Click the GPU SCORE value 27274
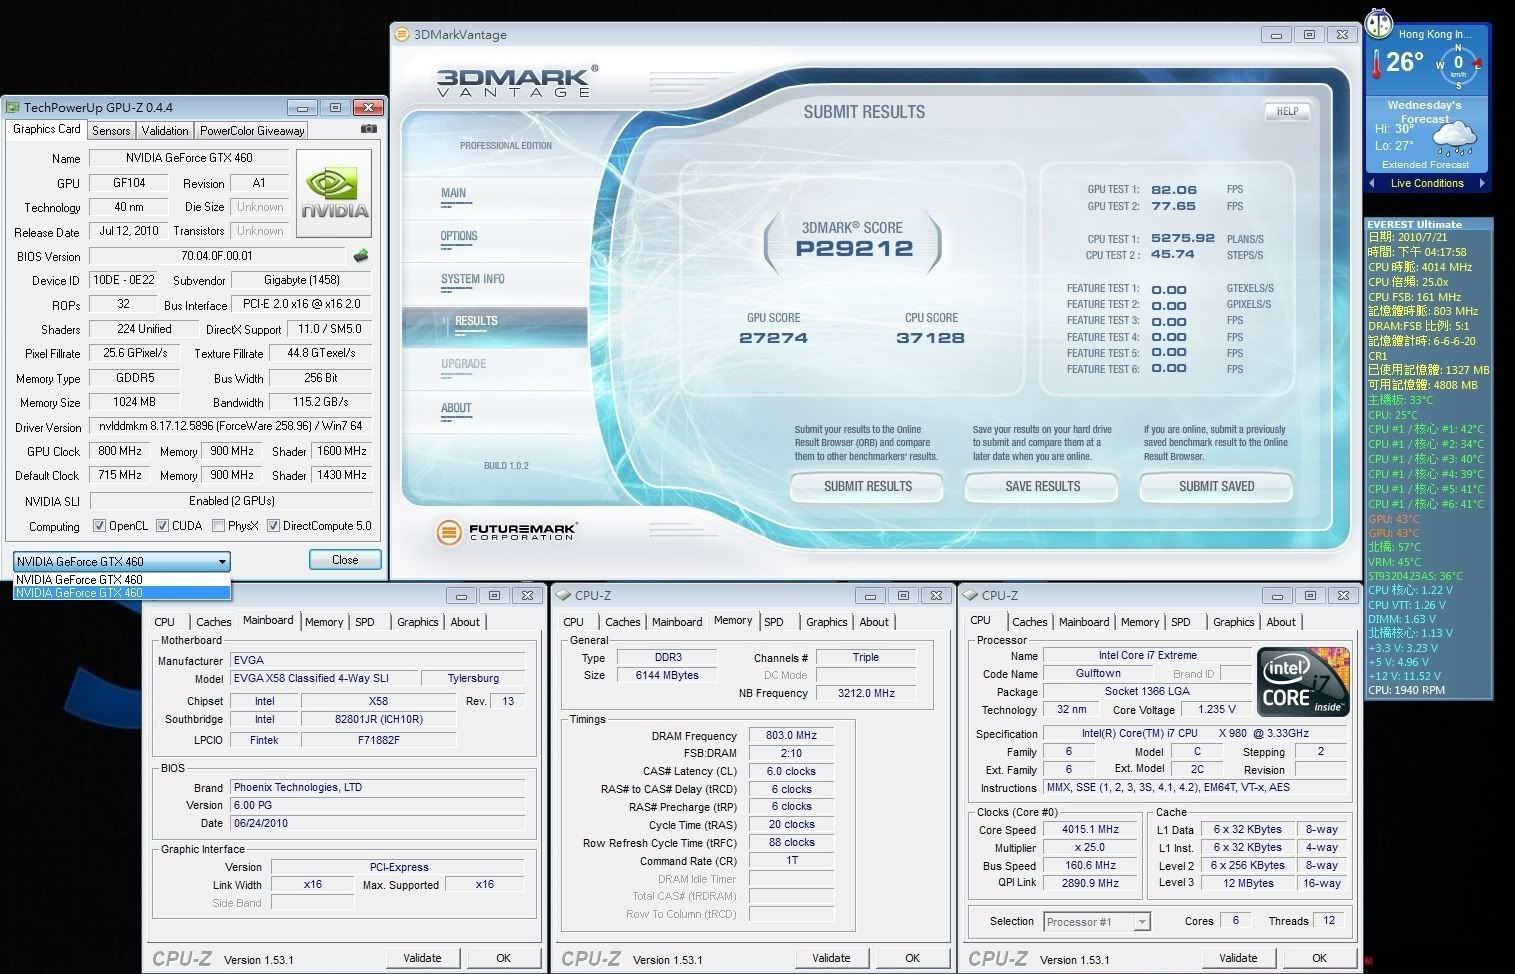Image resolution: width=1515 pixels, height=974 pixels. (x=773, y=338)
